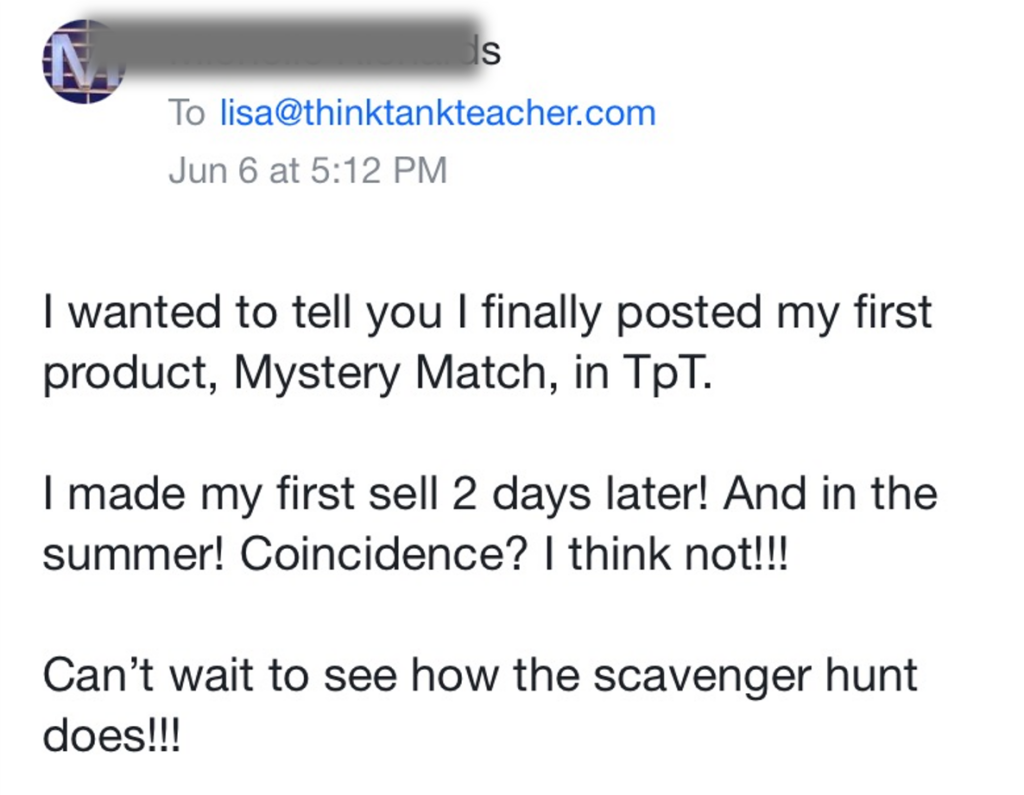Click the sender's round avatar icon

click(84, 62)
